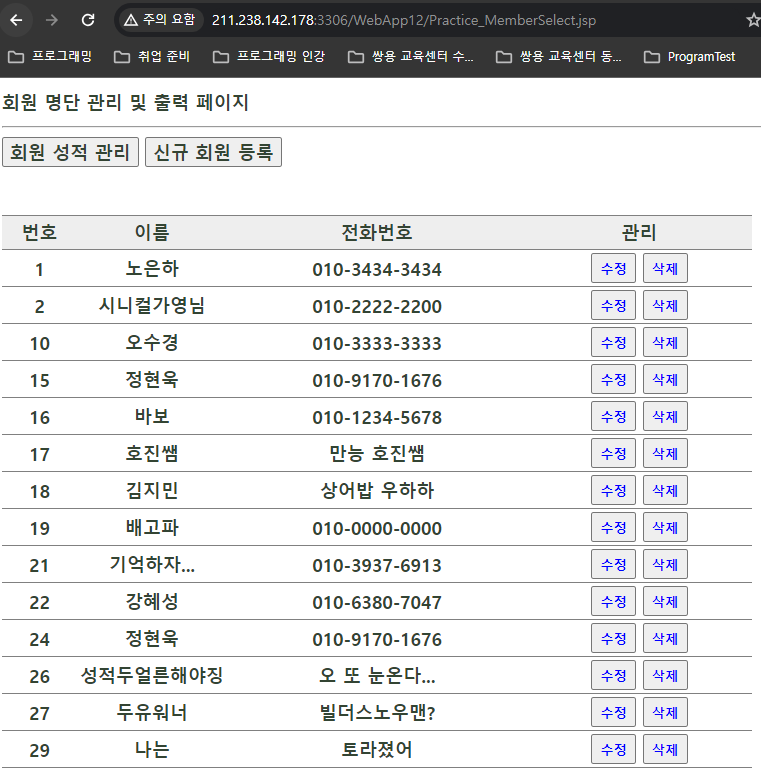This screenshot has height=778, width=761.
Task: Click the 만능 호진쌤 cell
Action: coord(377,454)
